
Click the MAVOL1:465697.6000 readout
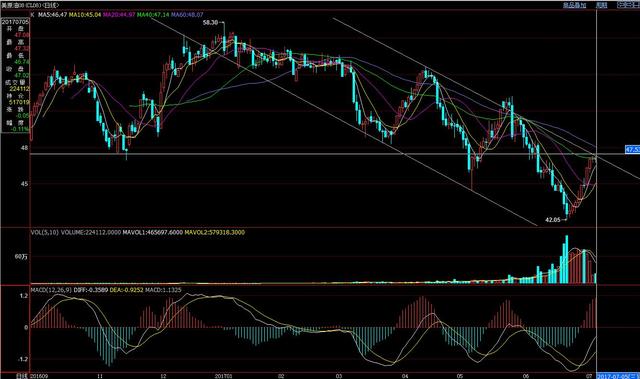[153, 232]
